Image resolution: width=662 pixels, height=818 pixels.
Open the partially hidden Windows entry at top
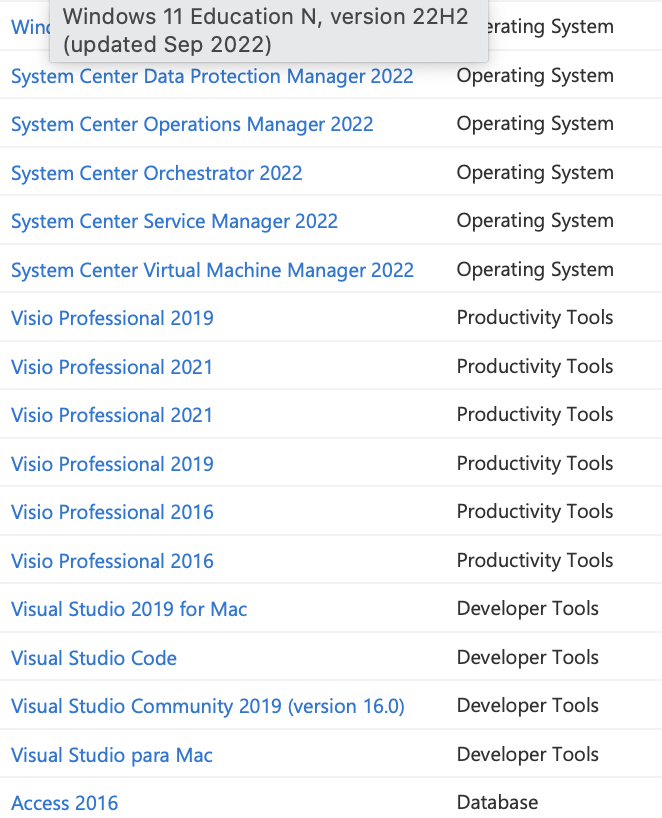point(25,27)
